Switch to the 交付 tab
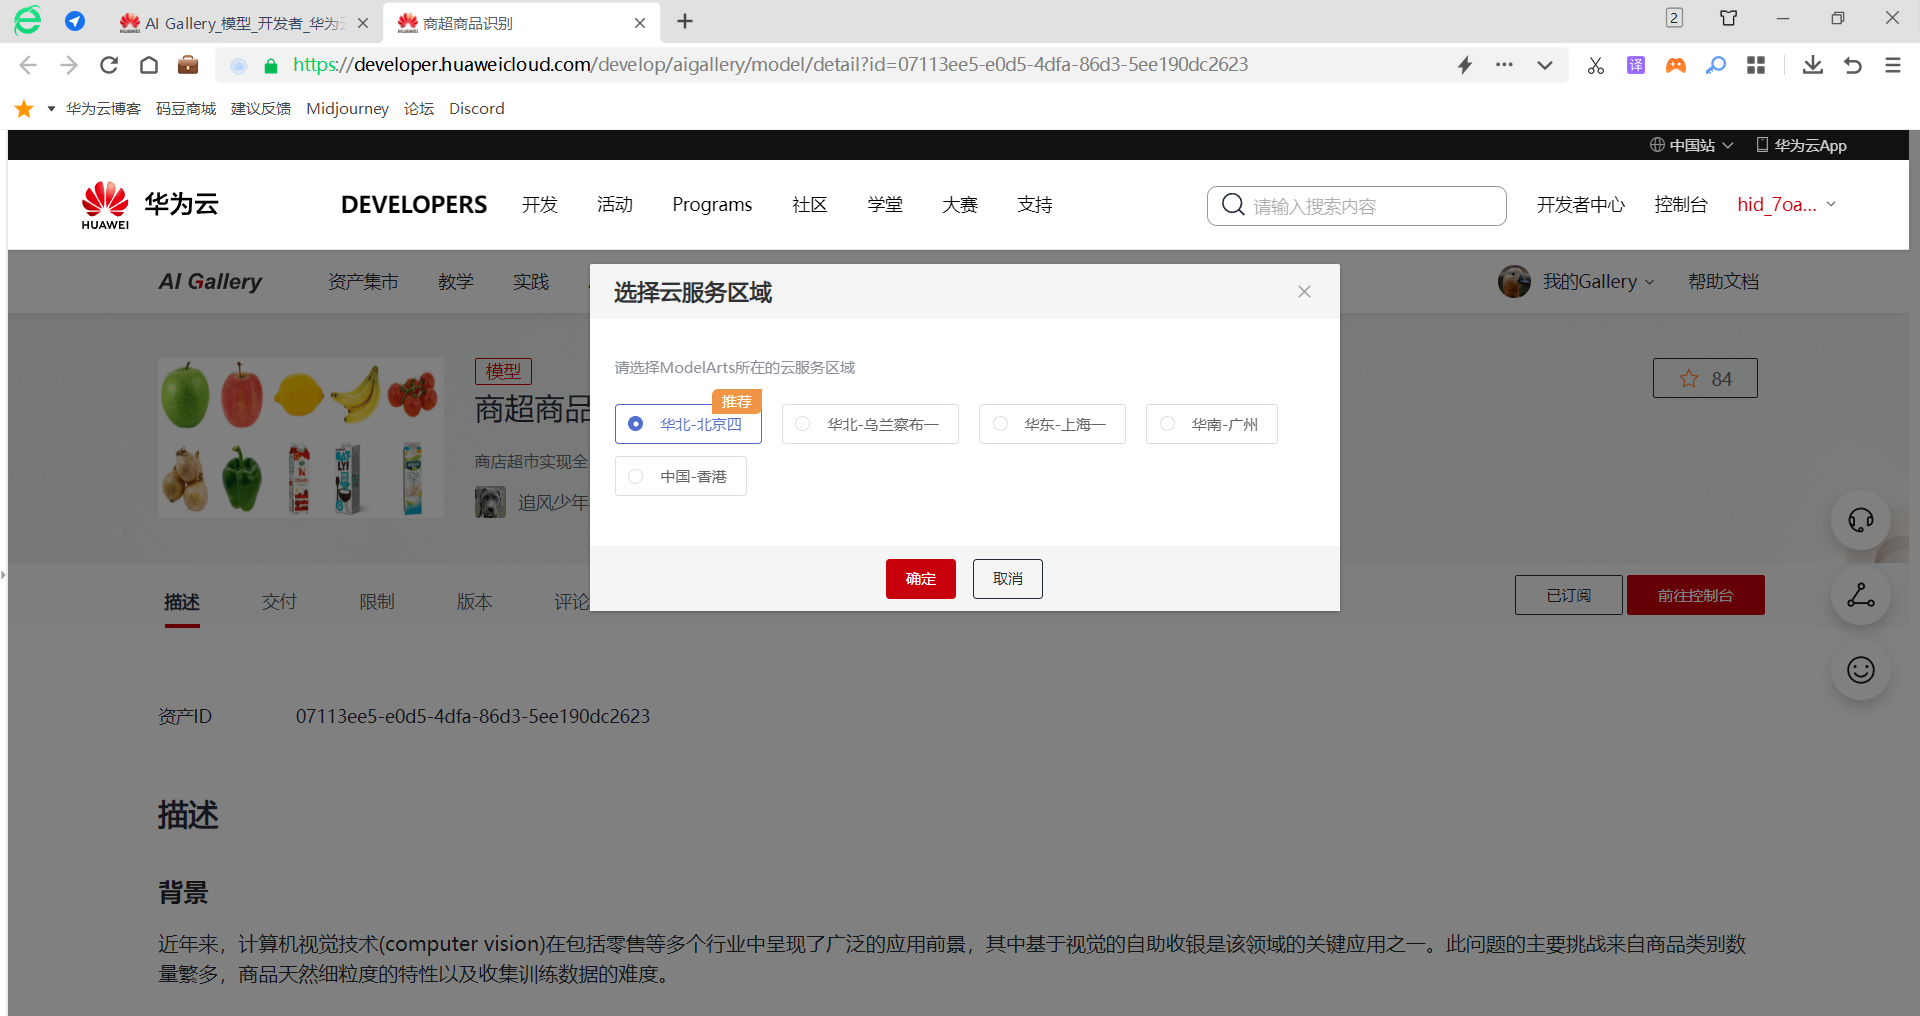The width and height of the screenshot is (1920, 1016). click(x=280, y=602)
